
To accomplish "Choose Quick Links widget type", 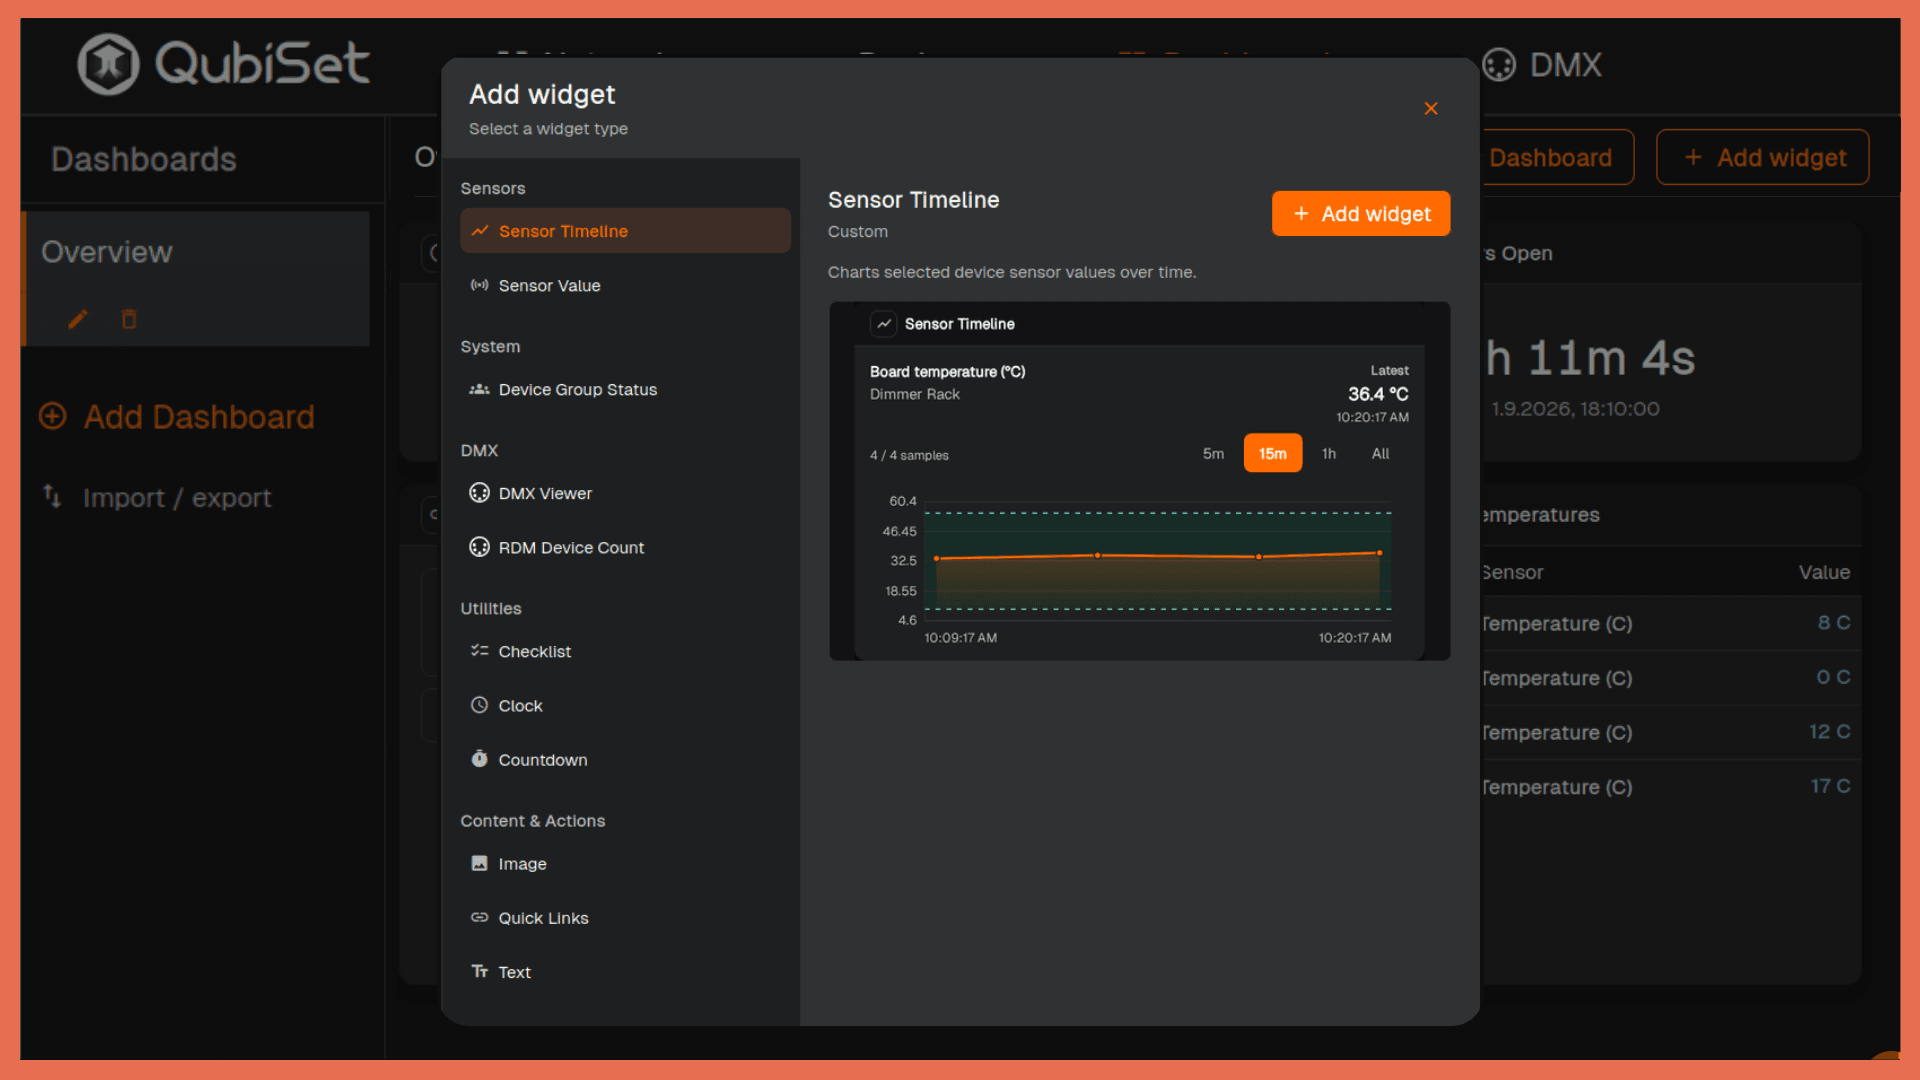I will (625, 917).
